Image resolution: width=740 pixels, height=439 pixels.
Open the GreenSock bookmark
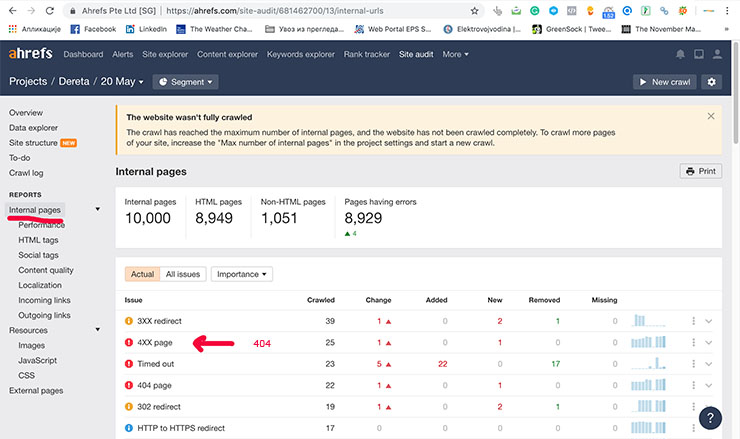pyautogui.click(x=571, y=29)
